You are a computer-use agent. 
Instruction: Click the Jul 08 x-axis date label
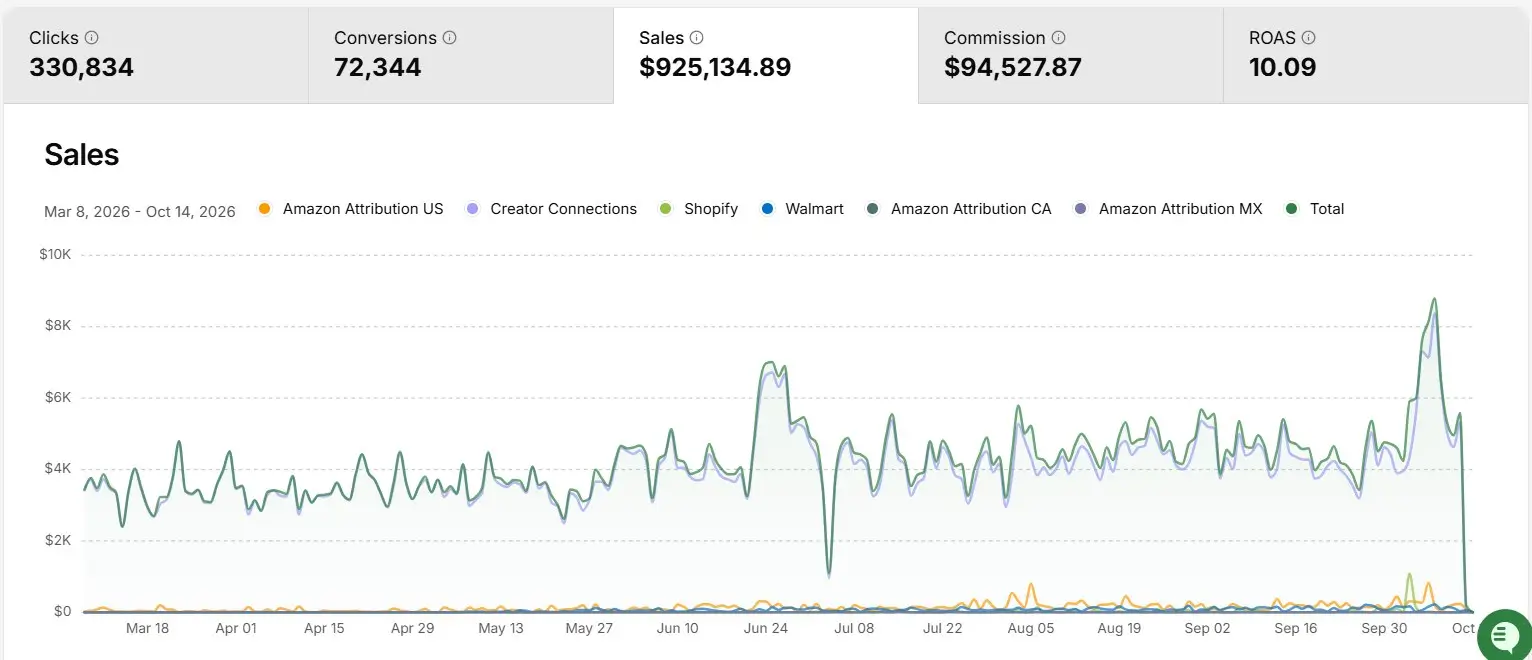point(854,628)
